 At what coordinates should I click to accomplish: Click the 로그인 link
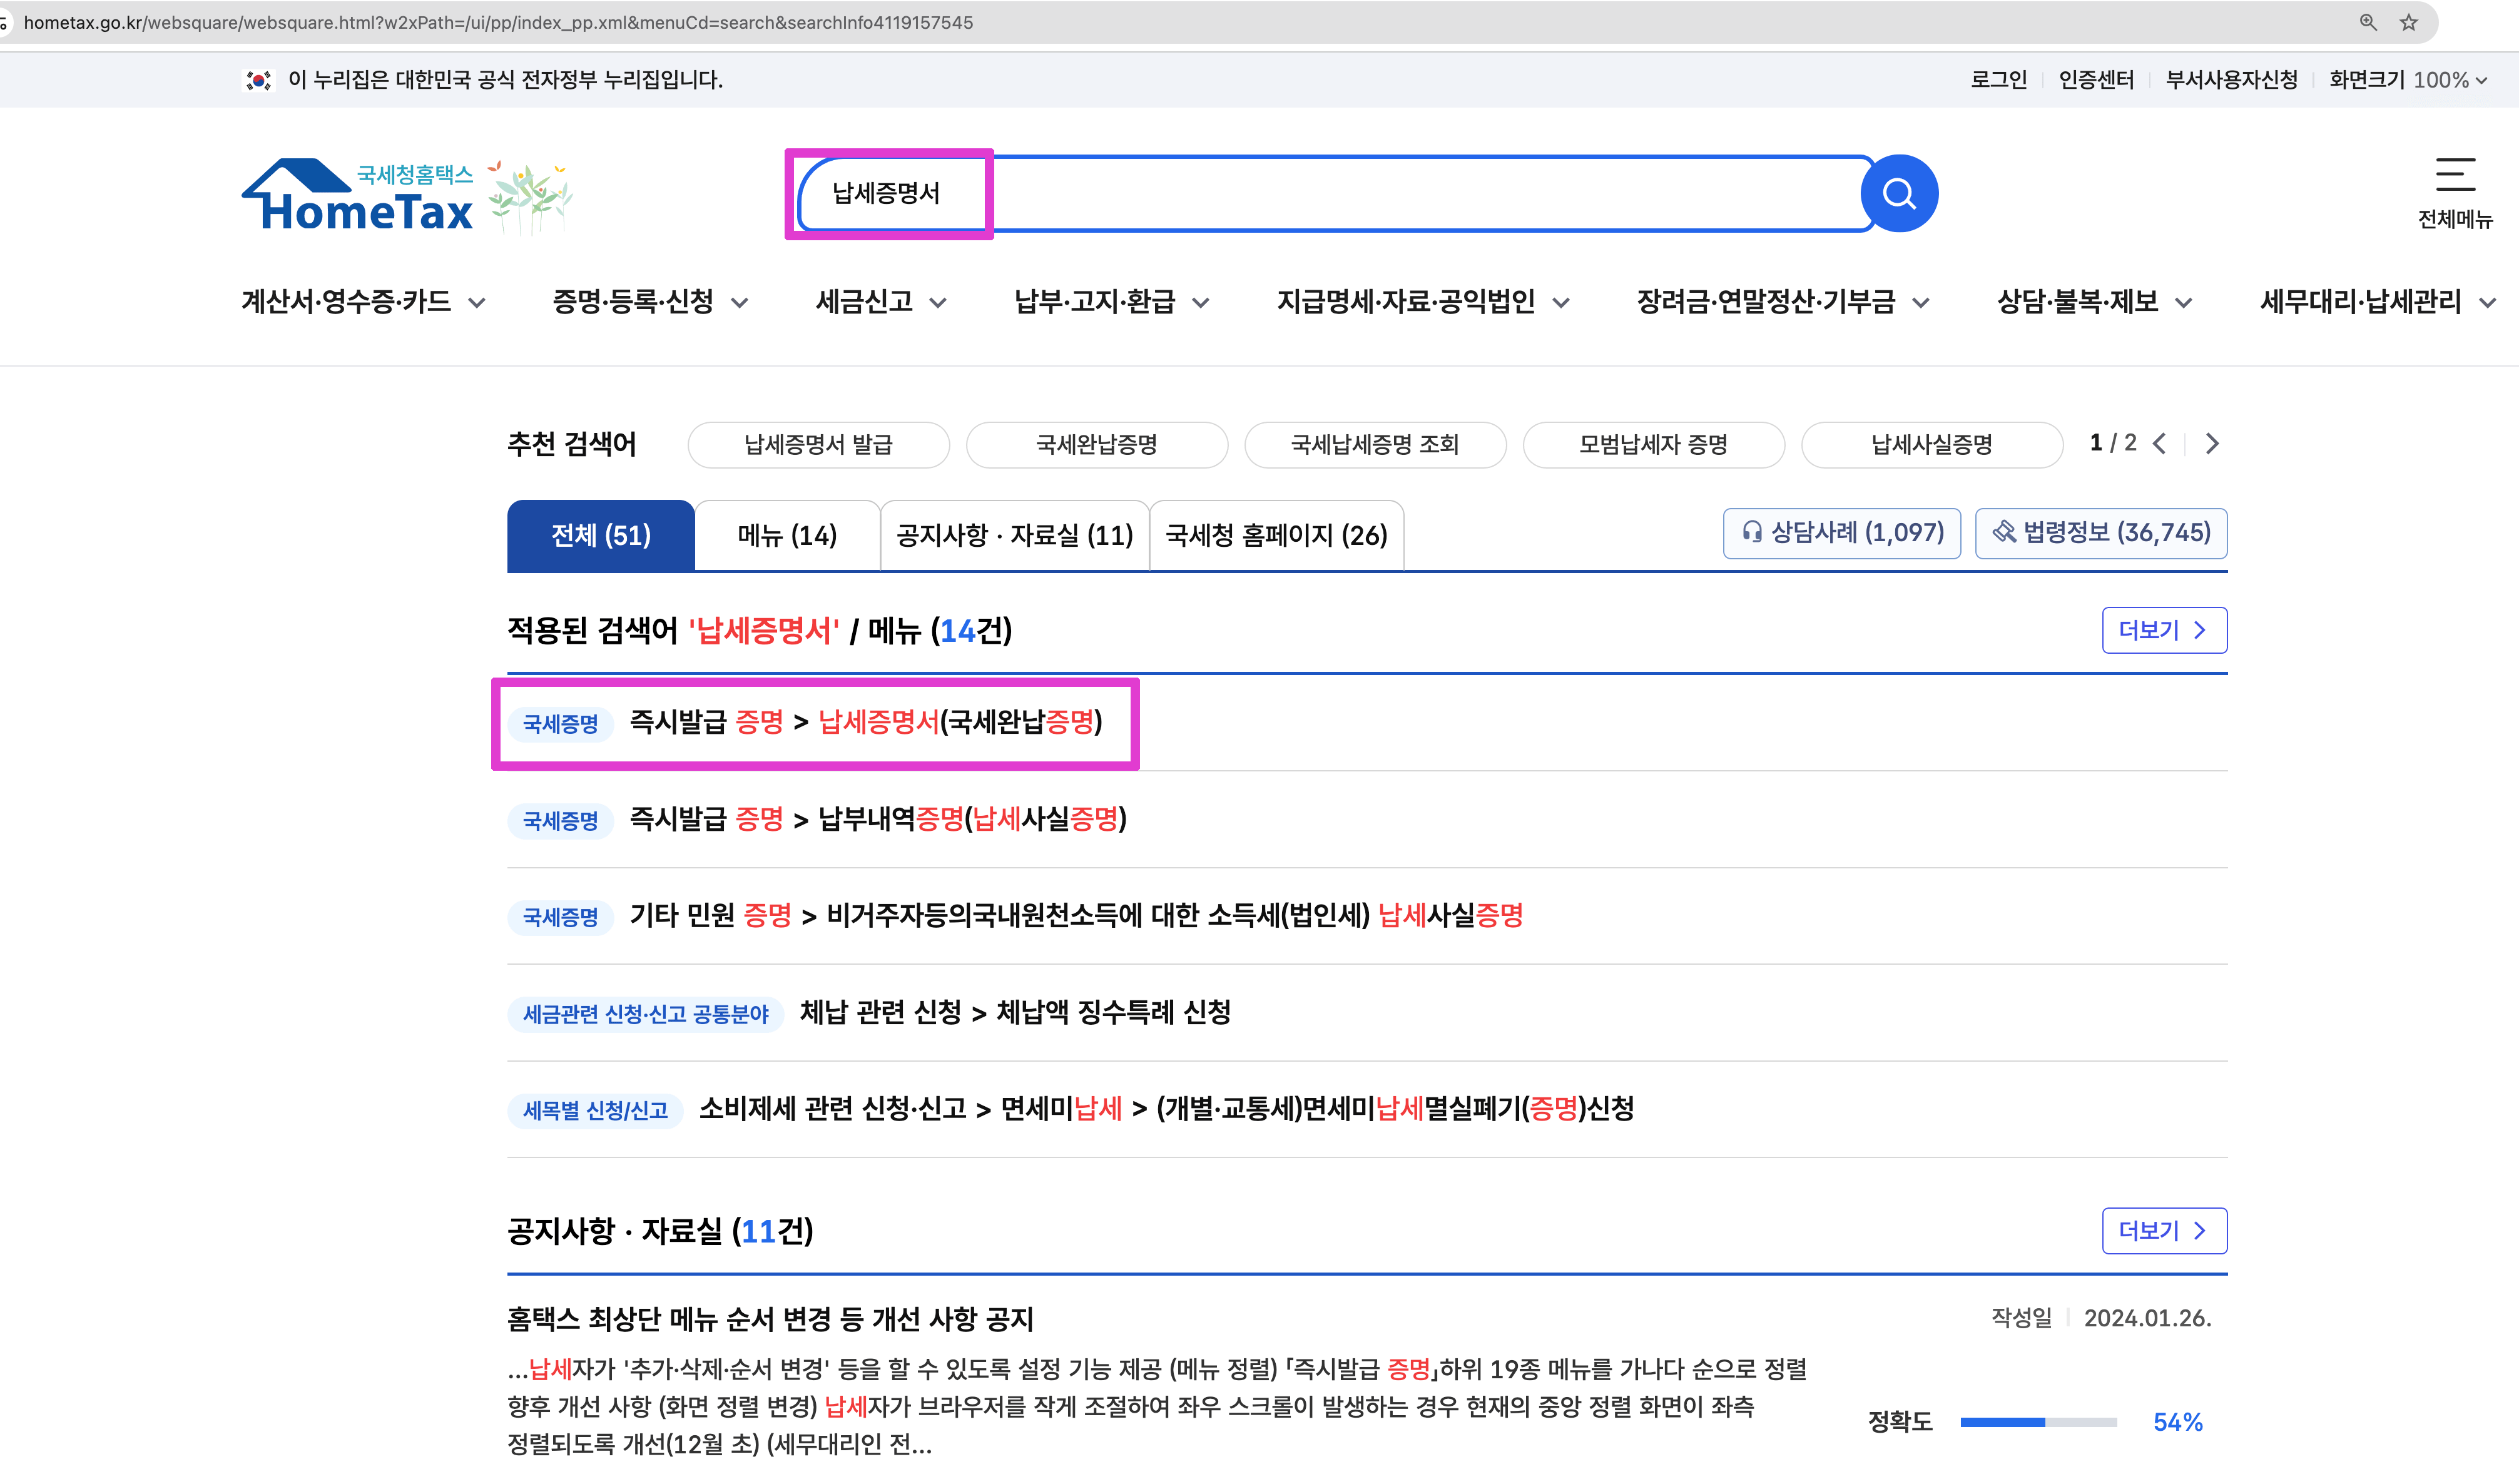pyautogui.click(x=1998, y=80)
